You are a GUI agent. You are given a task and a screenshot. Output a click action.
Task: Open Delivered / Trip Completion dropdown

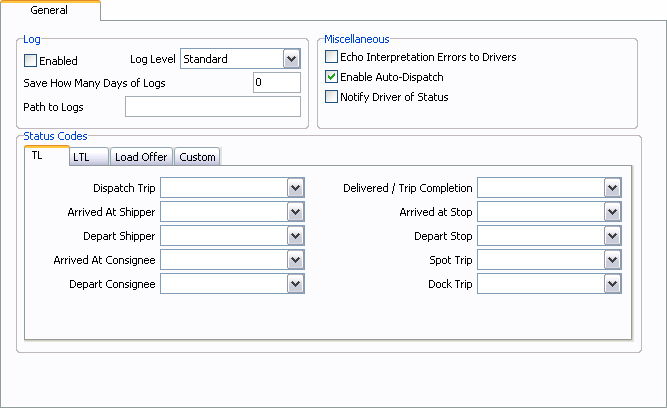(x=612, y=188)
